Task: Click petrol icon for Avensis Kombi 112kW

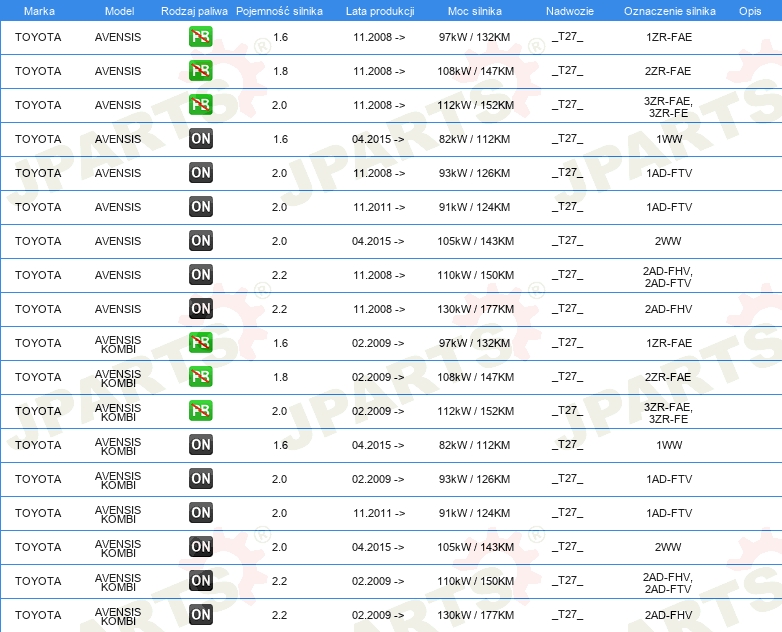Action: click(x=200, y=411)
